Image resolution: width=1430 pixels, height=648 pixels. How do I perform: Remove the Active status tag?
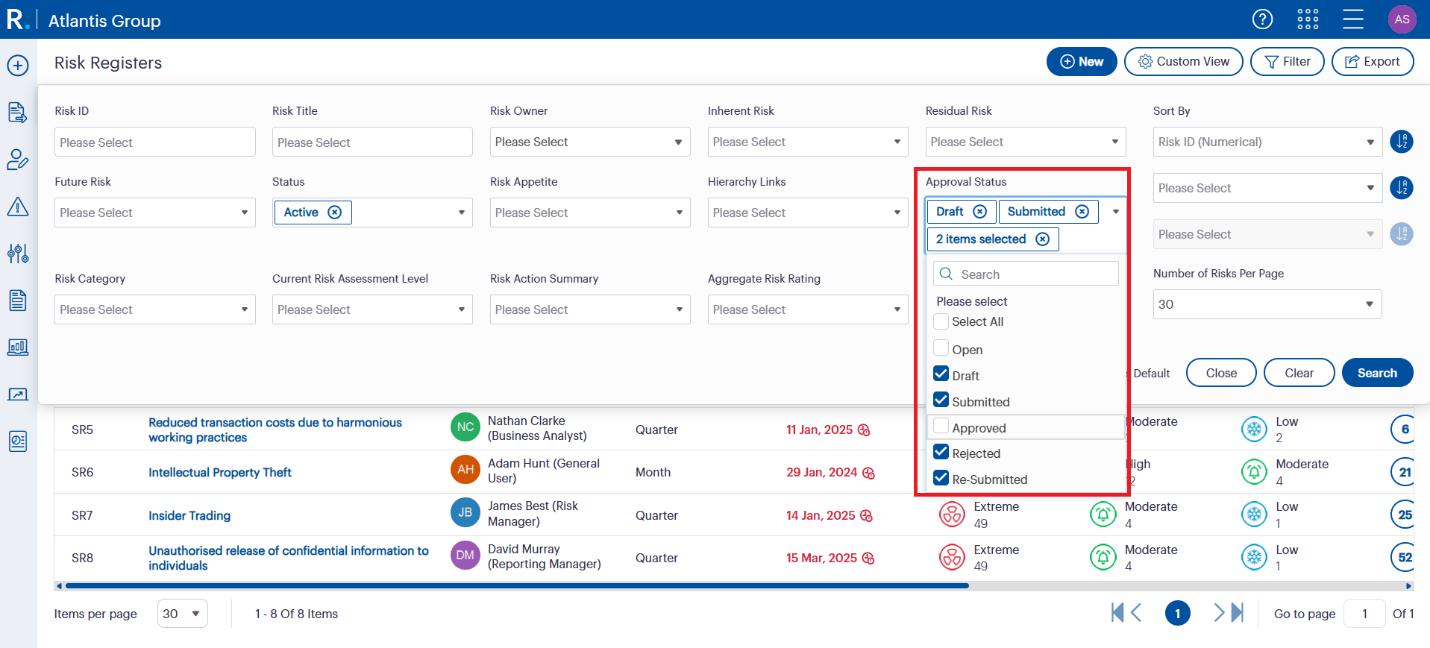tap(334, 212)
